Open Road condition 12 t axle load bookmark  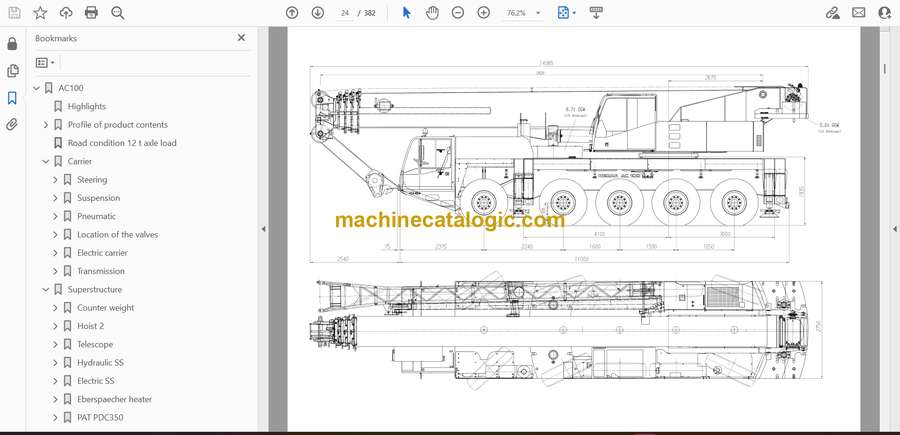(x=122, y=143)
